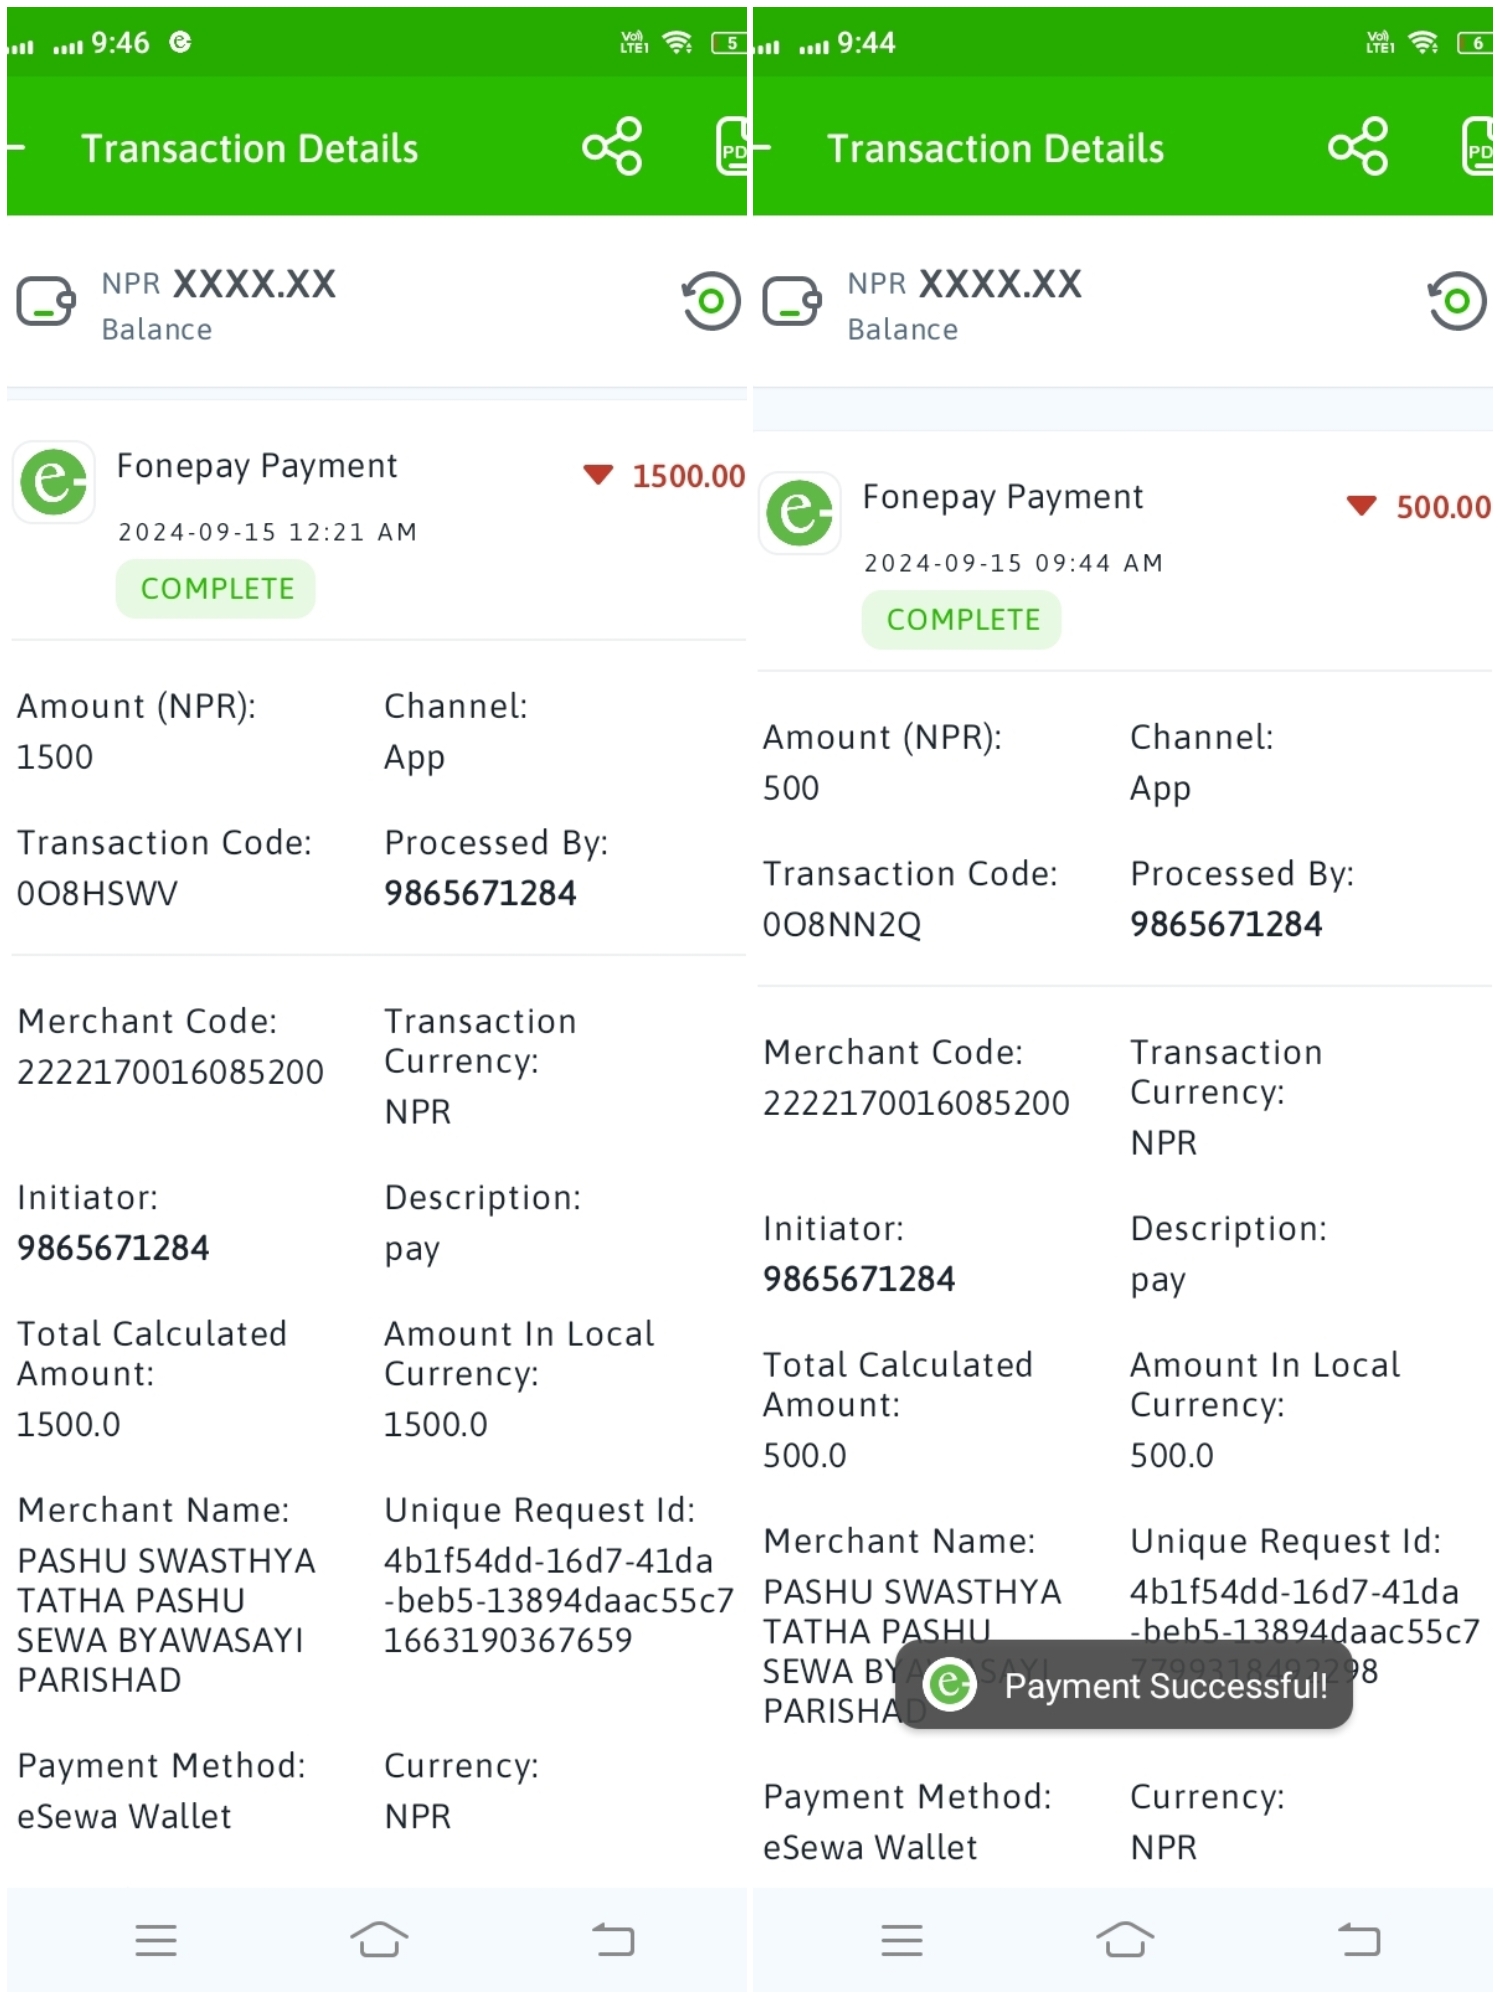Viewport: 1500px width, 1999px height.
Task: Tap eSewa logo next to 09:44 AM payment
Action: pos(800,513)
